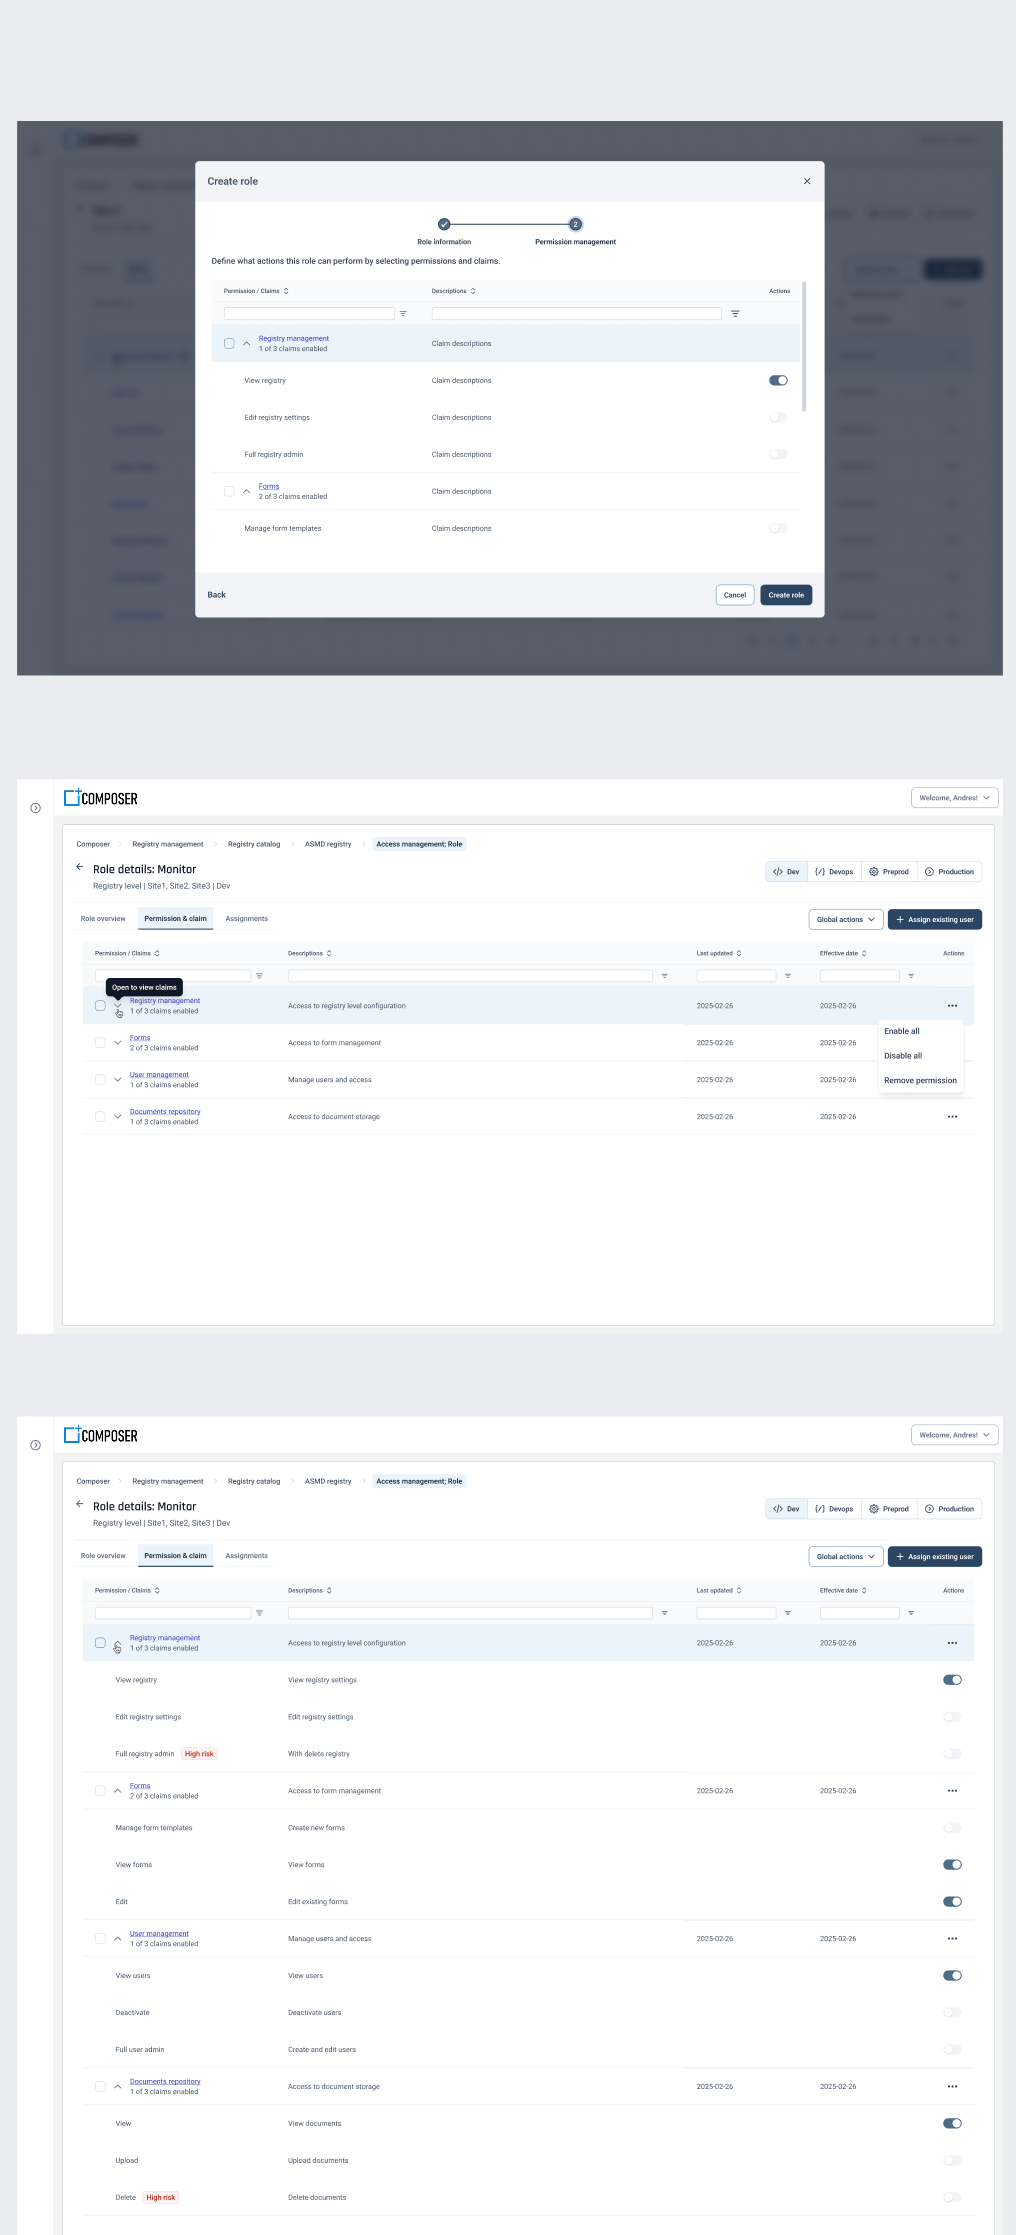Click High risk badge next to Full registry admin
Screen dimensions: 1016x2235
pos(199,1754)
